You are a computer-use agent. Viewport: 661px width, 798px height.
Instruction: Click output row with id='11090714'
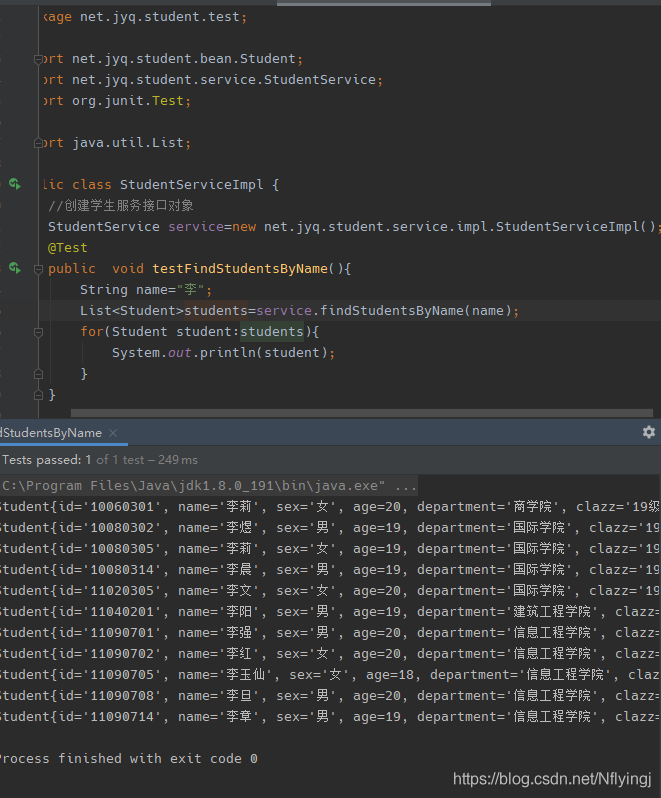(330, 717)
